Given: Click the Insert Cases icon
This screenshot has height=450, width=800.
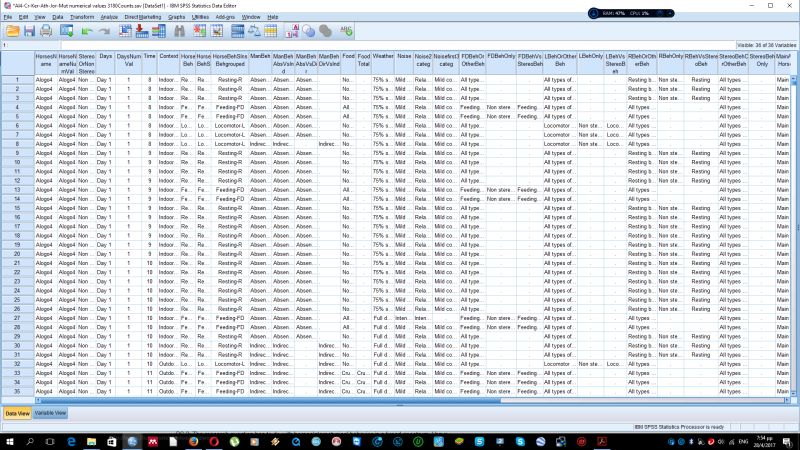Looking at the screenshot, I should 199,31.
